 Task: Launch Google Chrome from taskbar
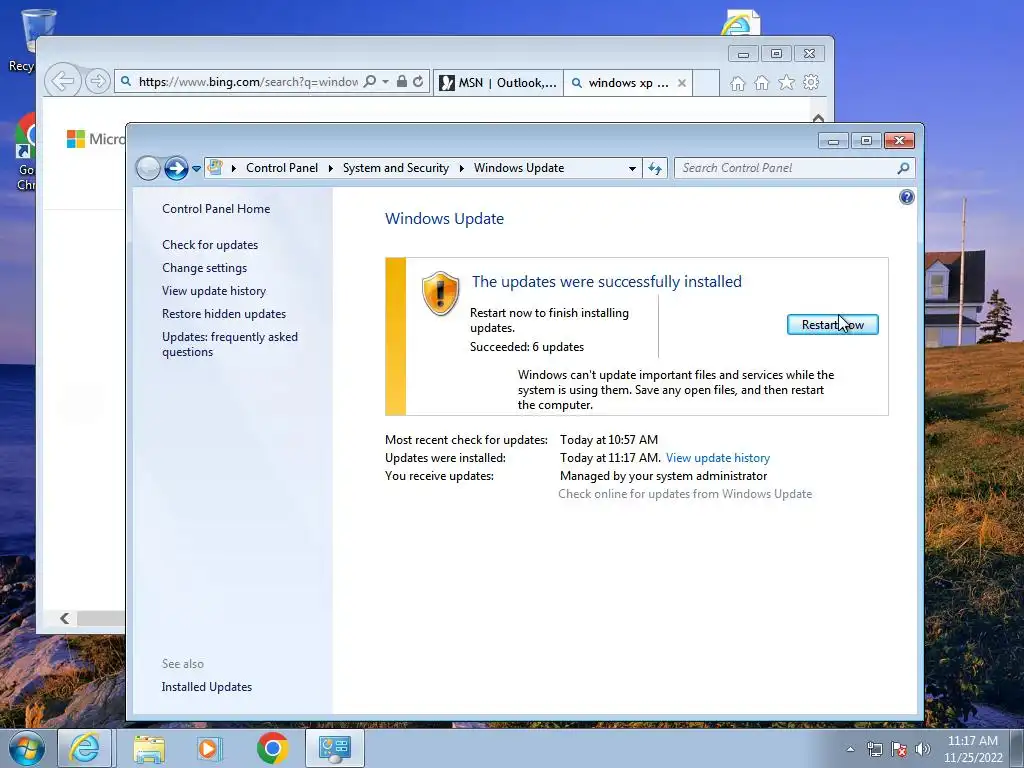click(x=273, y=748)
